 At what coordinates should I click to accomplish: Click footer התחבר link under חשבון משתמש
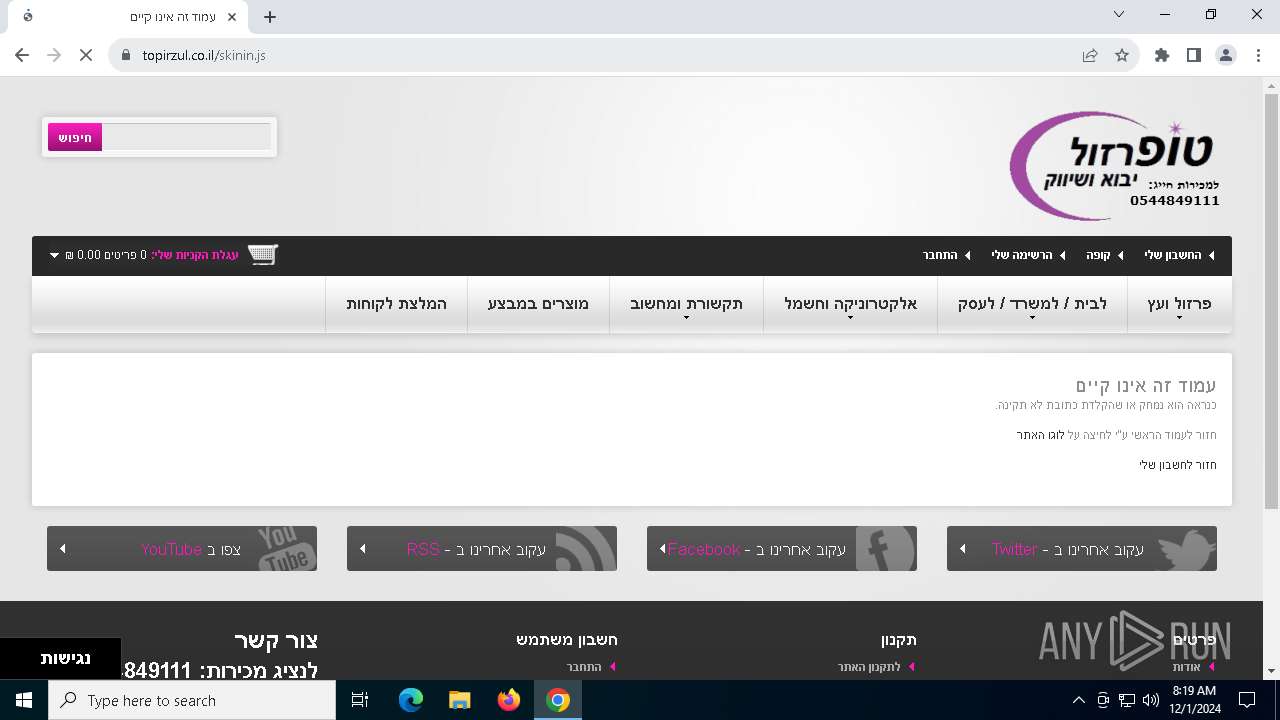584,667
